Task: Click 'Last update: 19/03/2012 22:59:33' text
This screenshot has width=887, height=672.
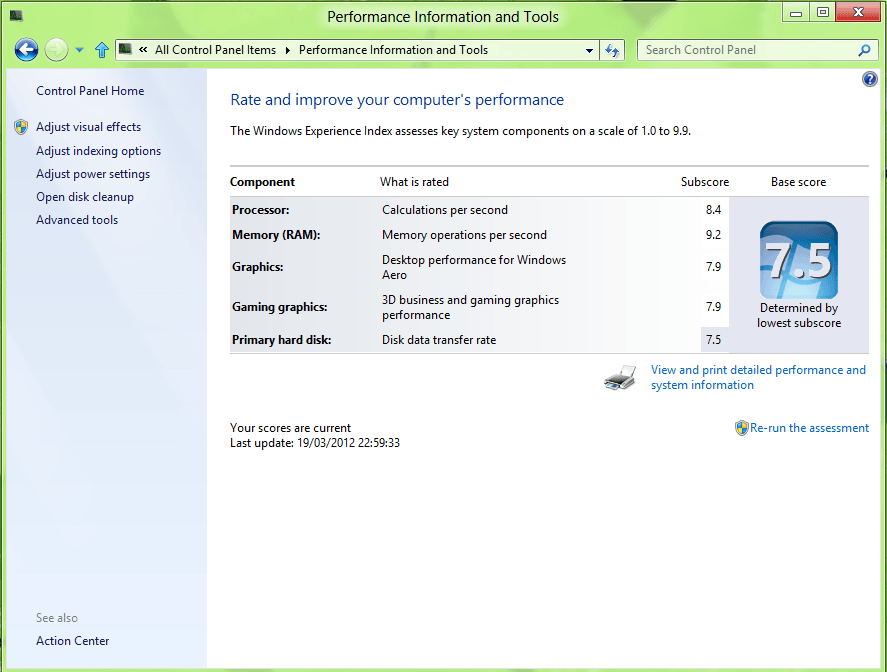Action: (x=315, y=443)
